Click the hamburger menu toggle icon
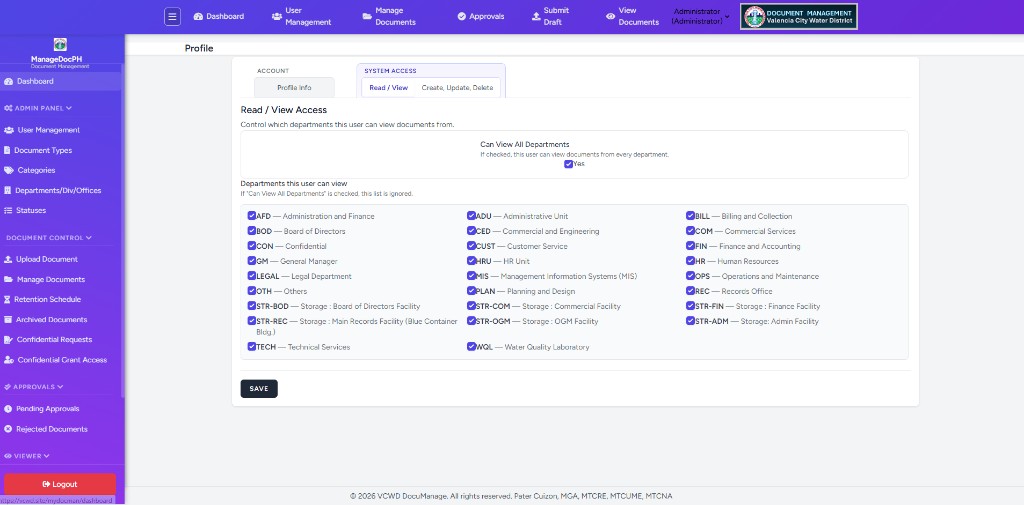The height and width of the screenshot is (505, 1024). click(172, 16)
